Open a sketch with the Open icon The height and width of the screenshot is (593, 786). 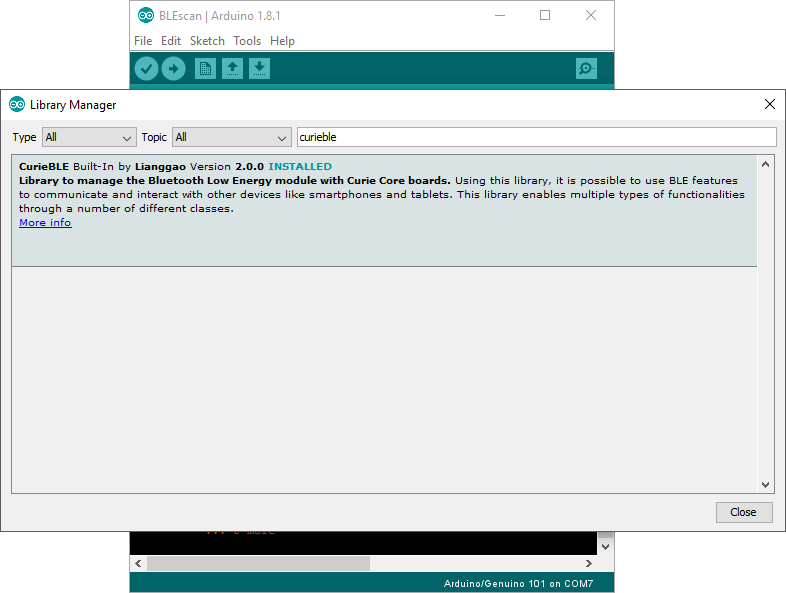tap(232, 69)
